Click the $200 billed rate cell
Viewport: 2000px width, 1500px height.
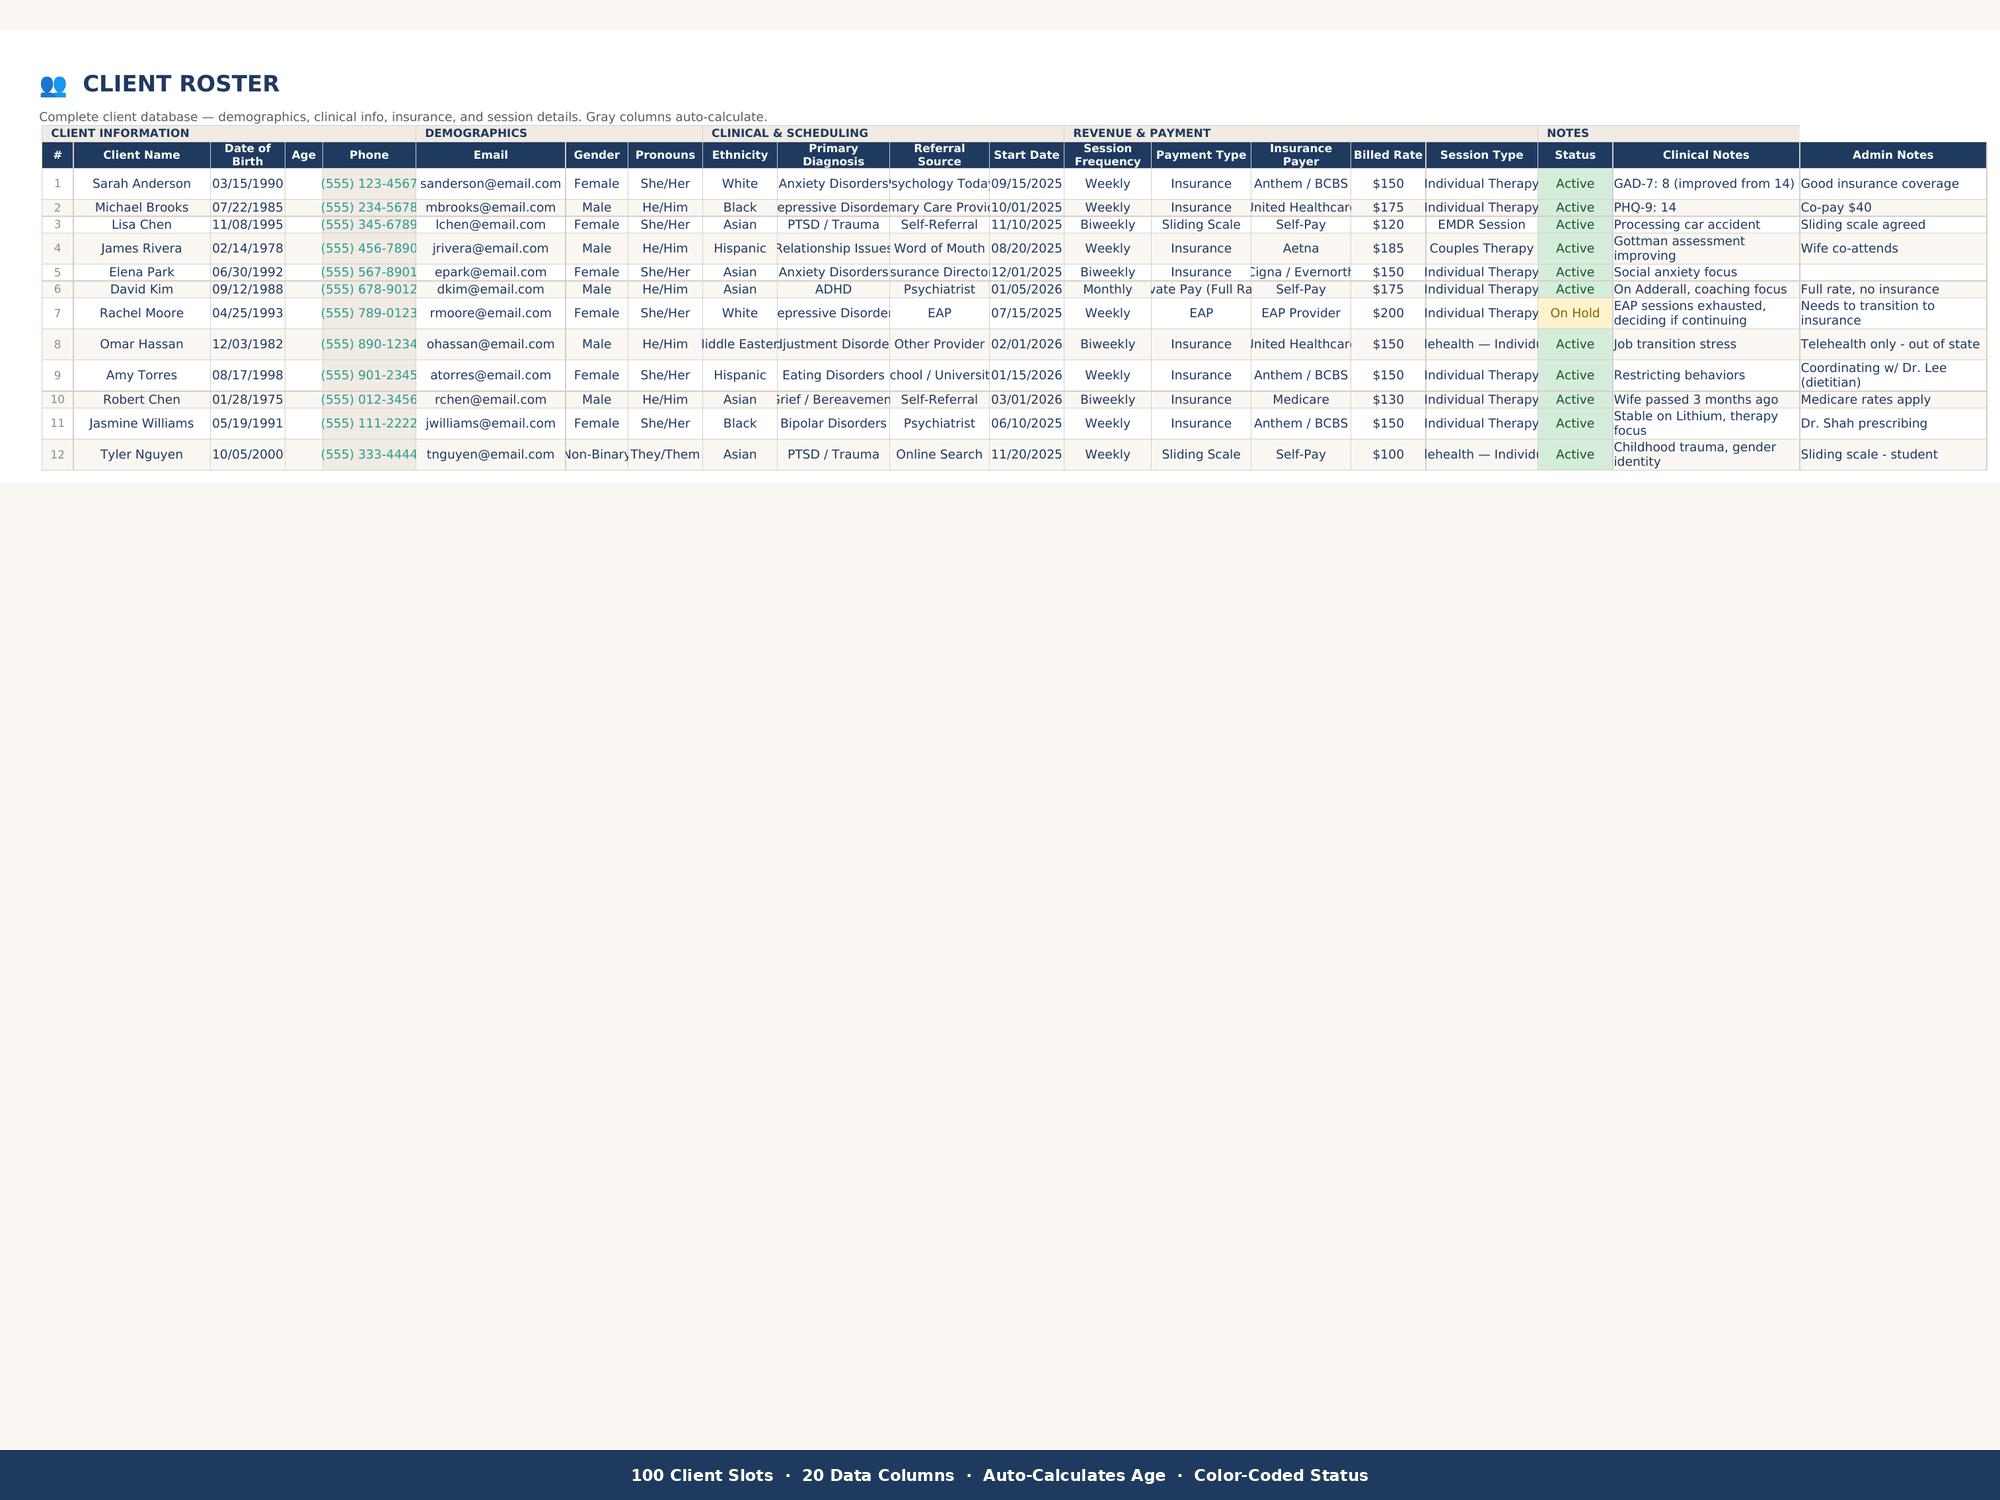click(x=1388, y=314)
